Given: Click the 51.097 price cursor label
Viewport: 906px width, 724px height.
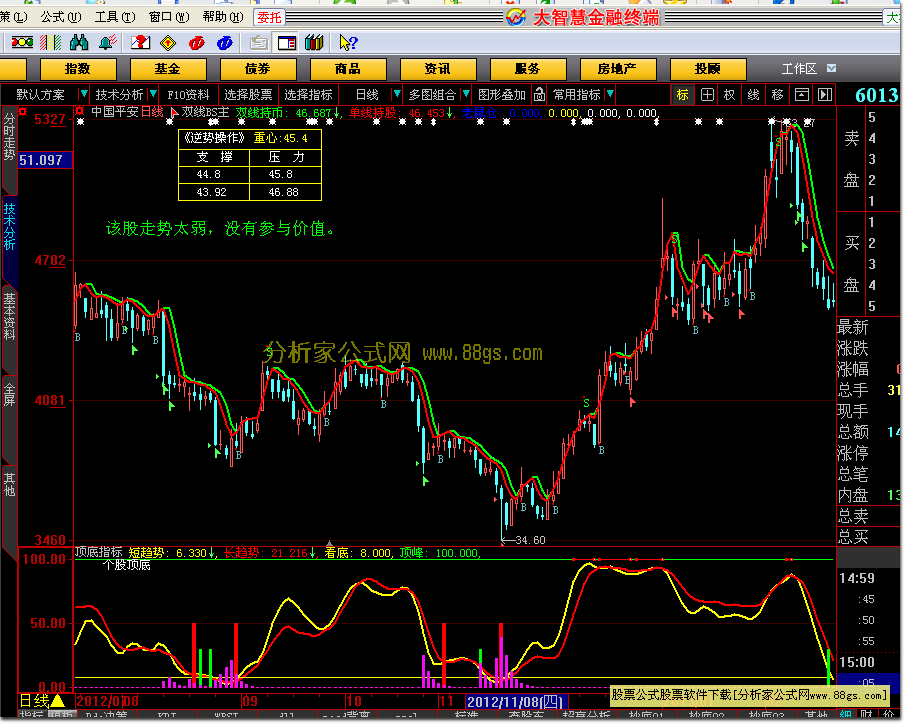Looking at the screenshot, I should [45, 160].
